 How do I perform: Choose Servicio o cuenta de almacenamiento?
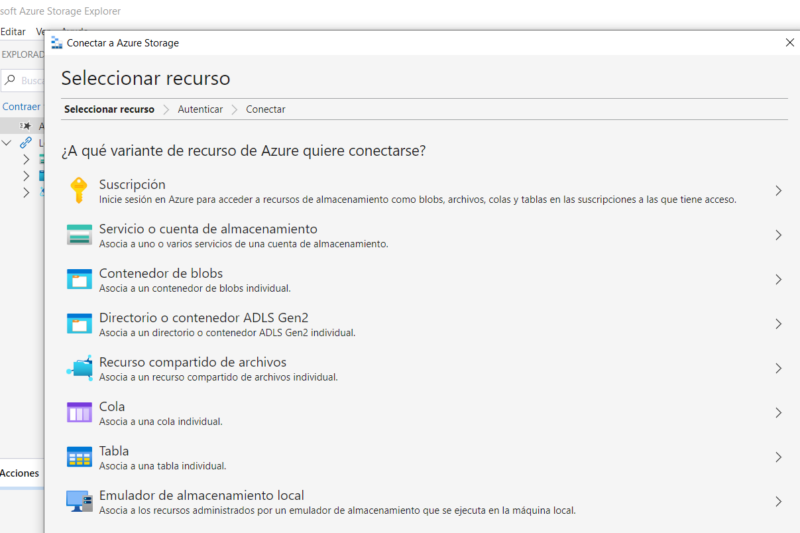pos(208,229)
